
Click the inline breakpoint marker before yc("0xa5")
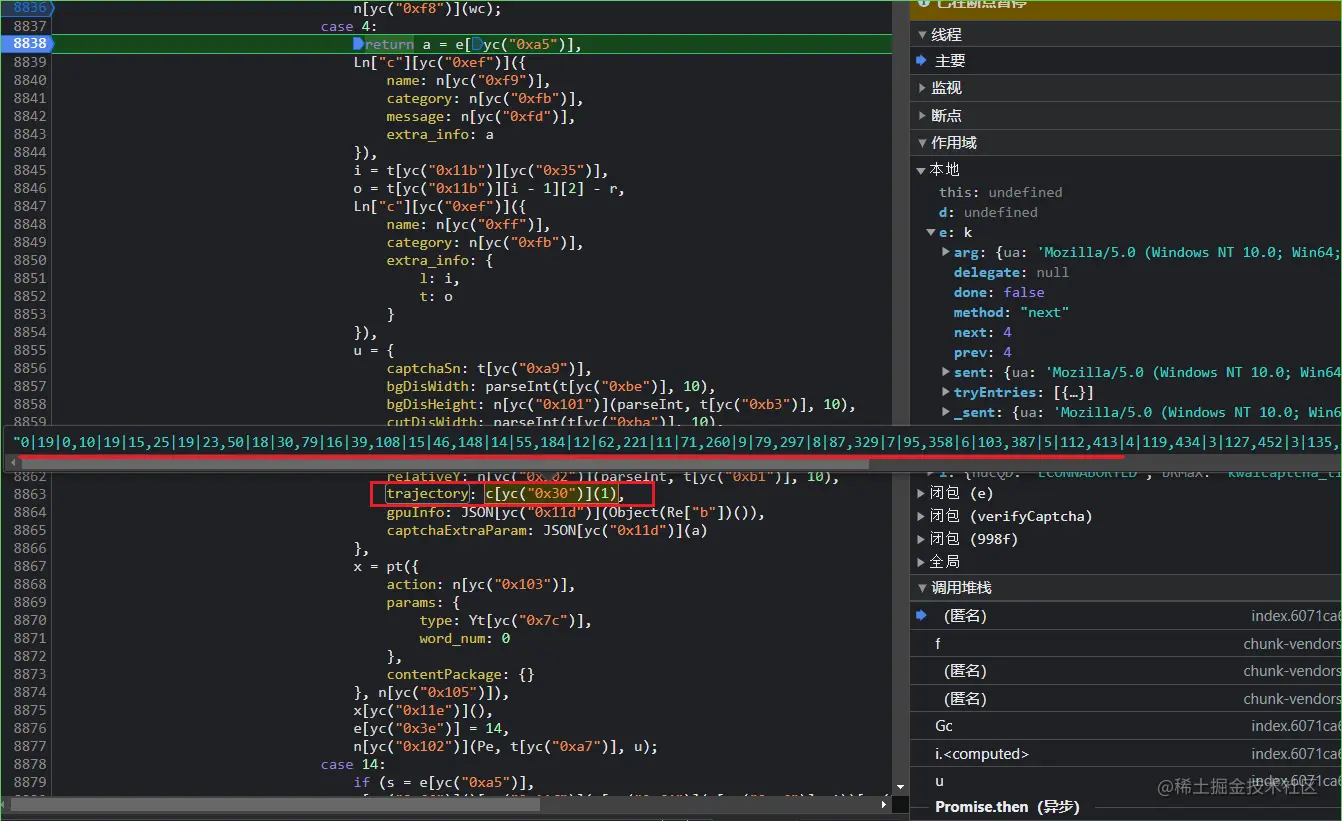(x=477, y=44)
